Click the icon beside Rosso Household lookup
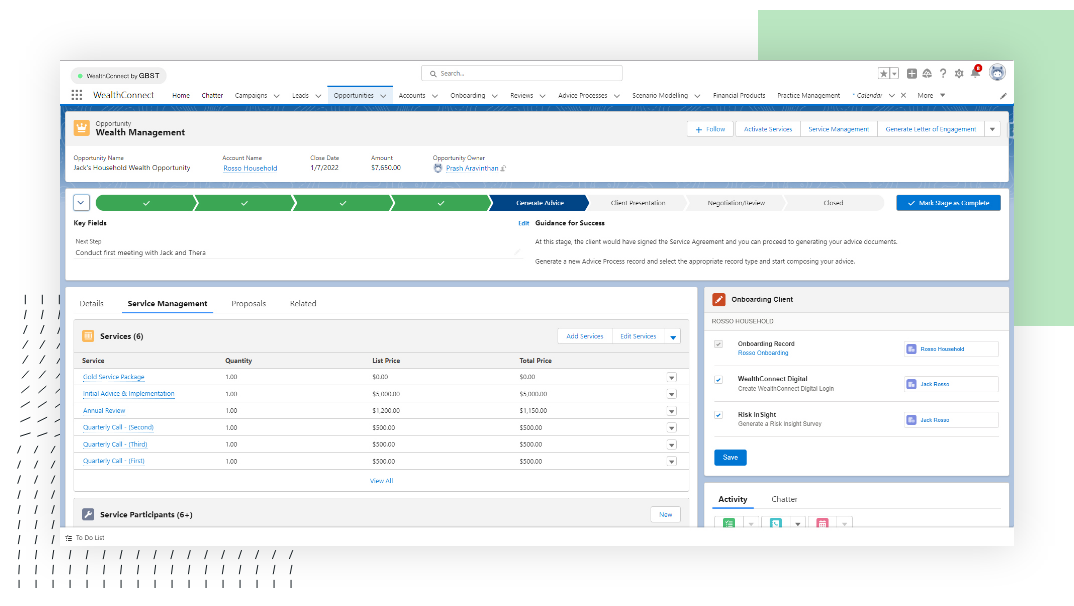Screen dimensions: 1074x606 (911, 349)
